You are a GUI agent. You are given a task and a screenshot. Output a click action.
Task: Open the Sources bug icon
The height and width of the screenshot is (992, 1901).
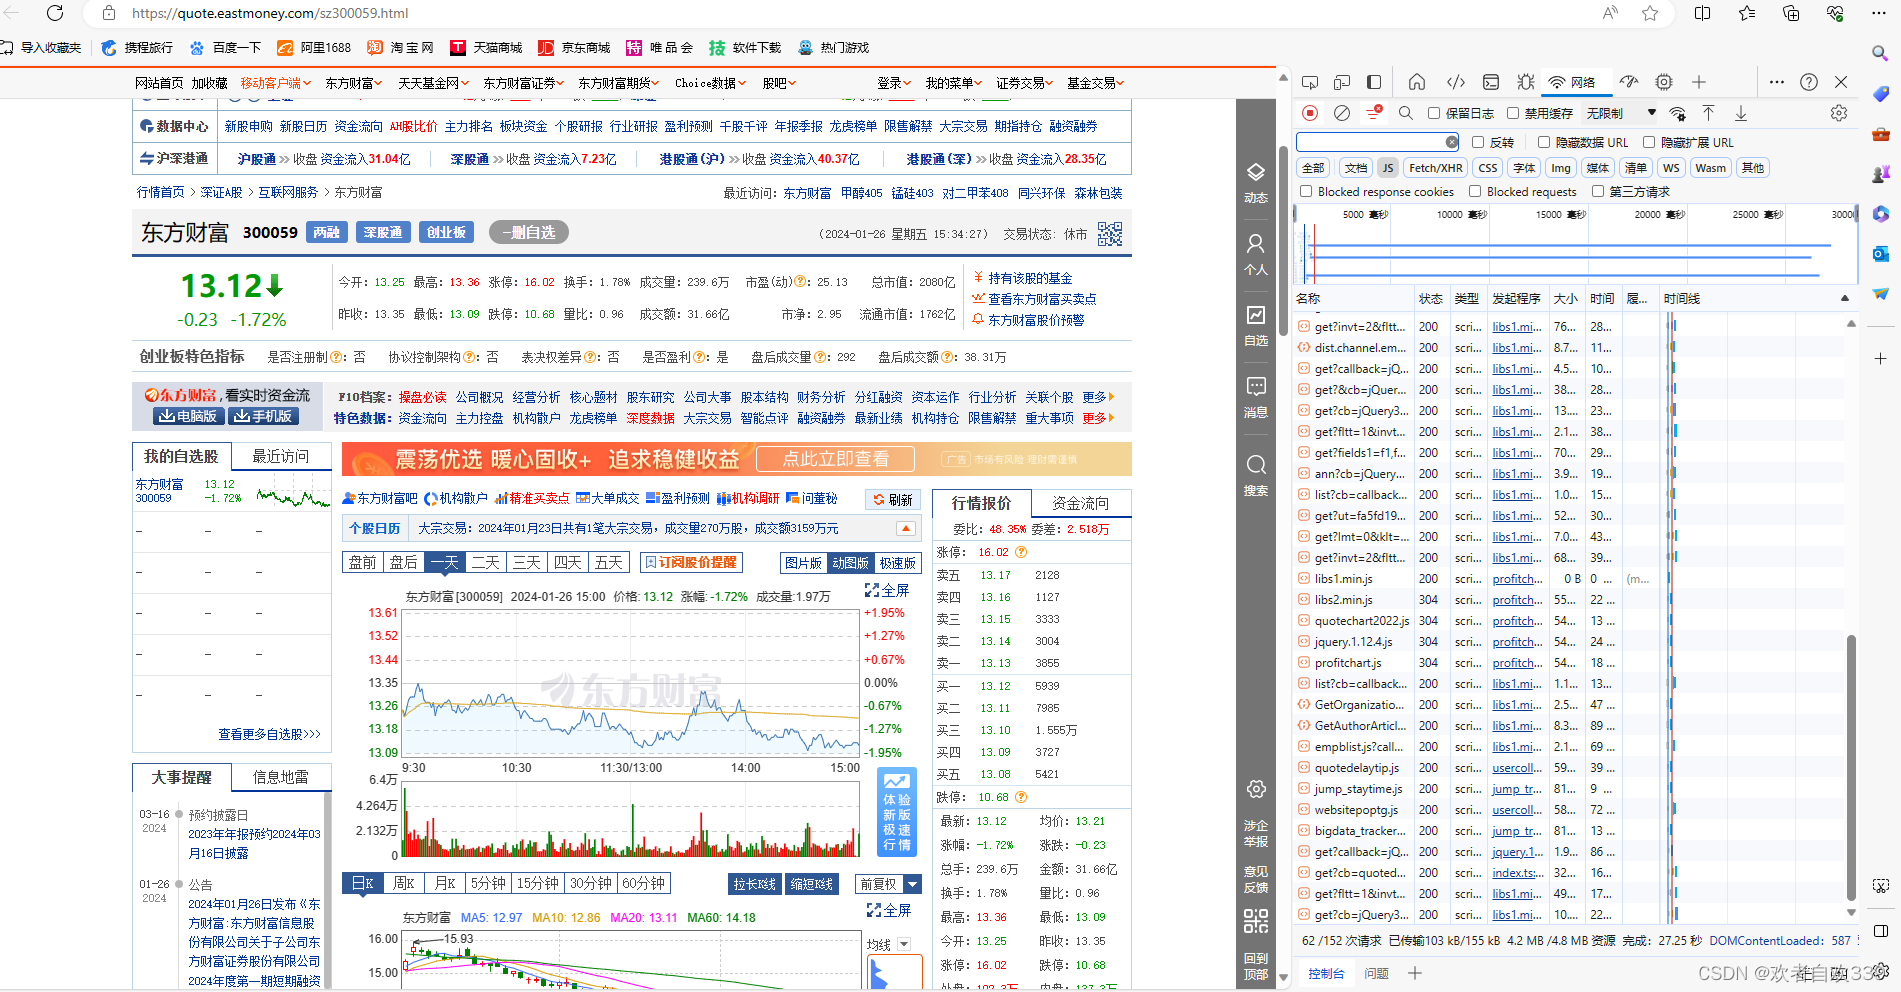point(1526,82)
